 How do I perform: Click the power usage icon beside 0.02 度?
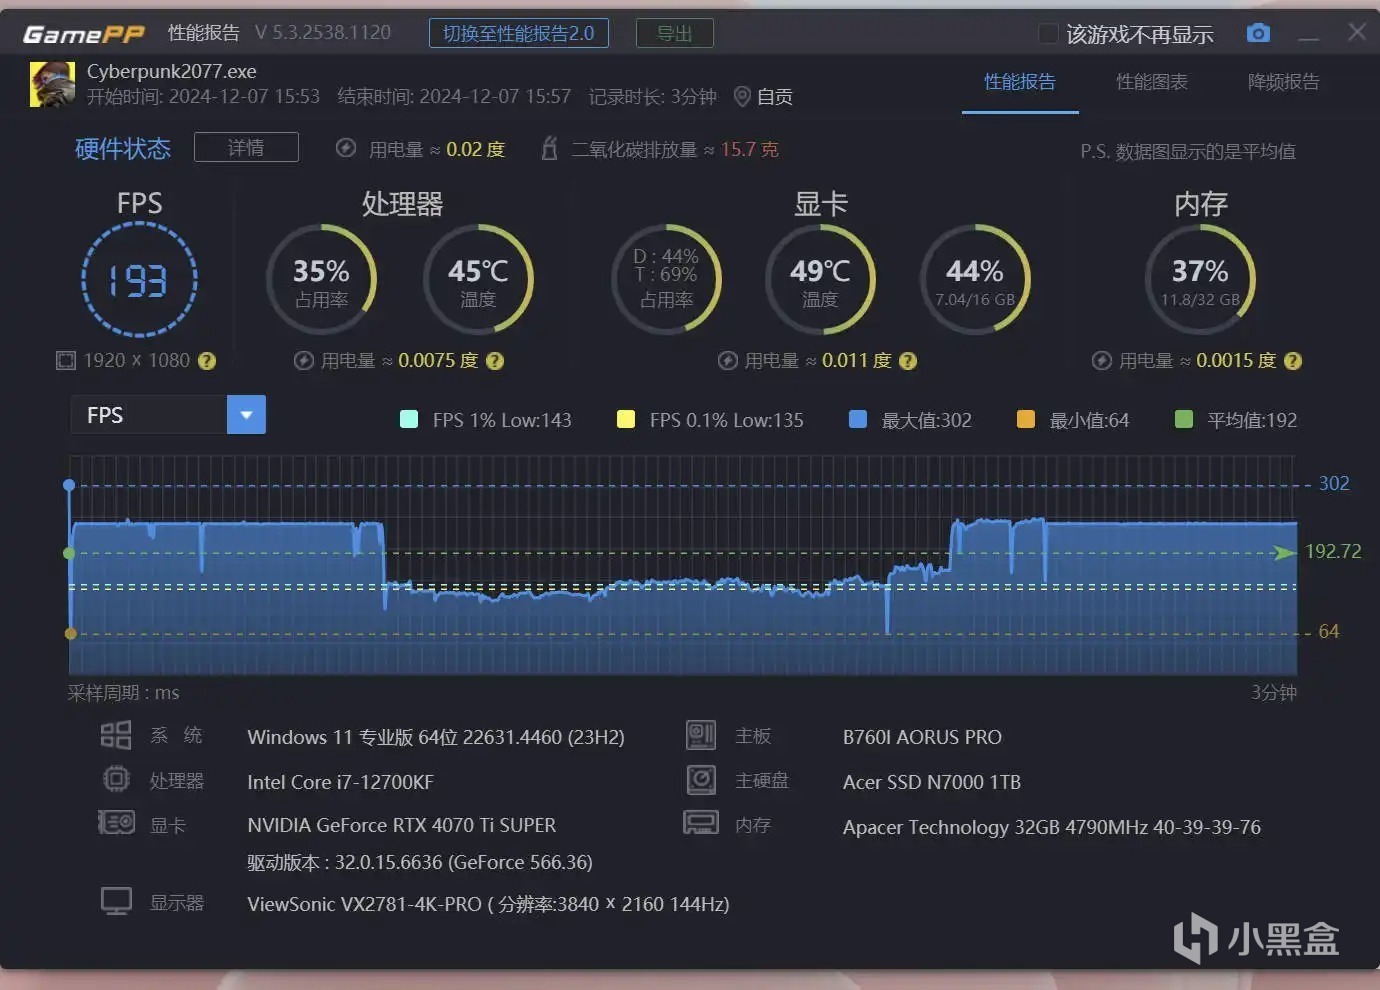(346, 148)
